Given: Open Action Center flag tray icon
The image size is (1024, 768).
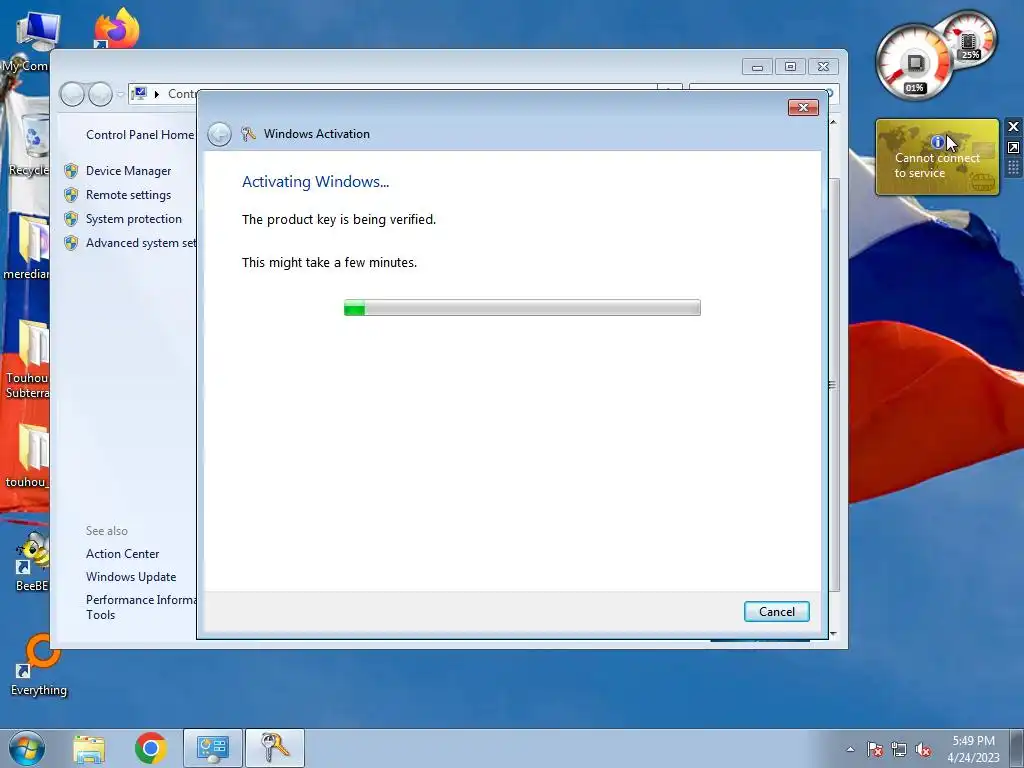Looking at the screenshot, I should click(x=875, y=749).
